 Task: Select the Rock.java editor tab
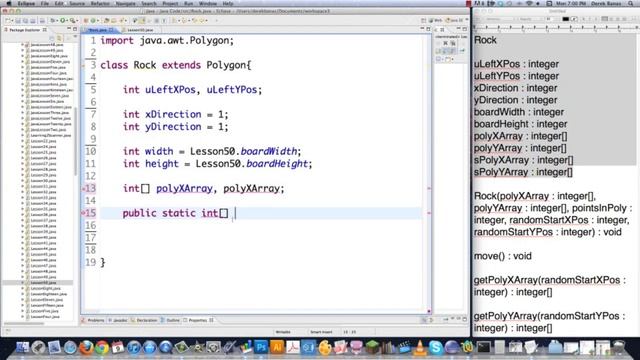(x=99, y=30)
